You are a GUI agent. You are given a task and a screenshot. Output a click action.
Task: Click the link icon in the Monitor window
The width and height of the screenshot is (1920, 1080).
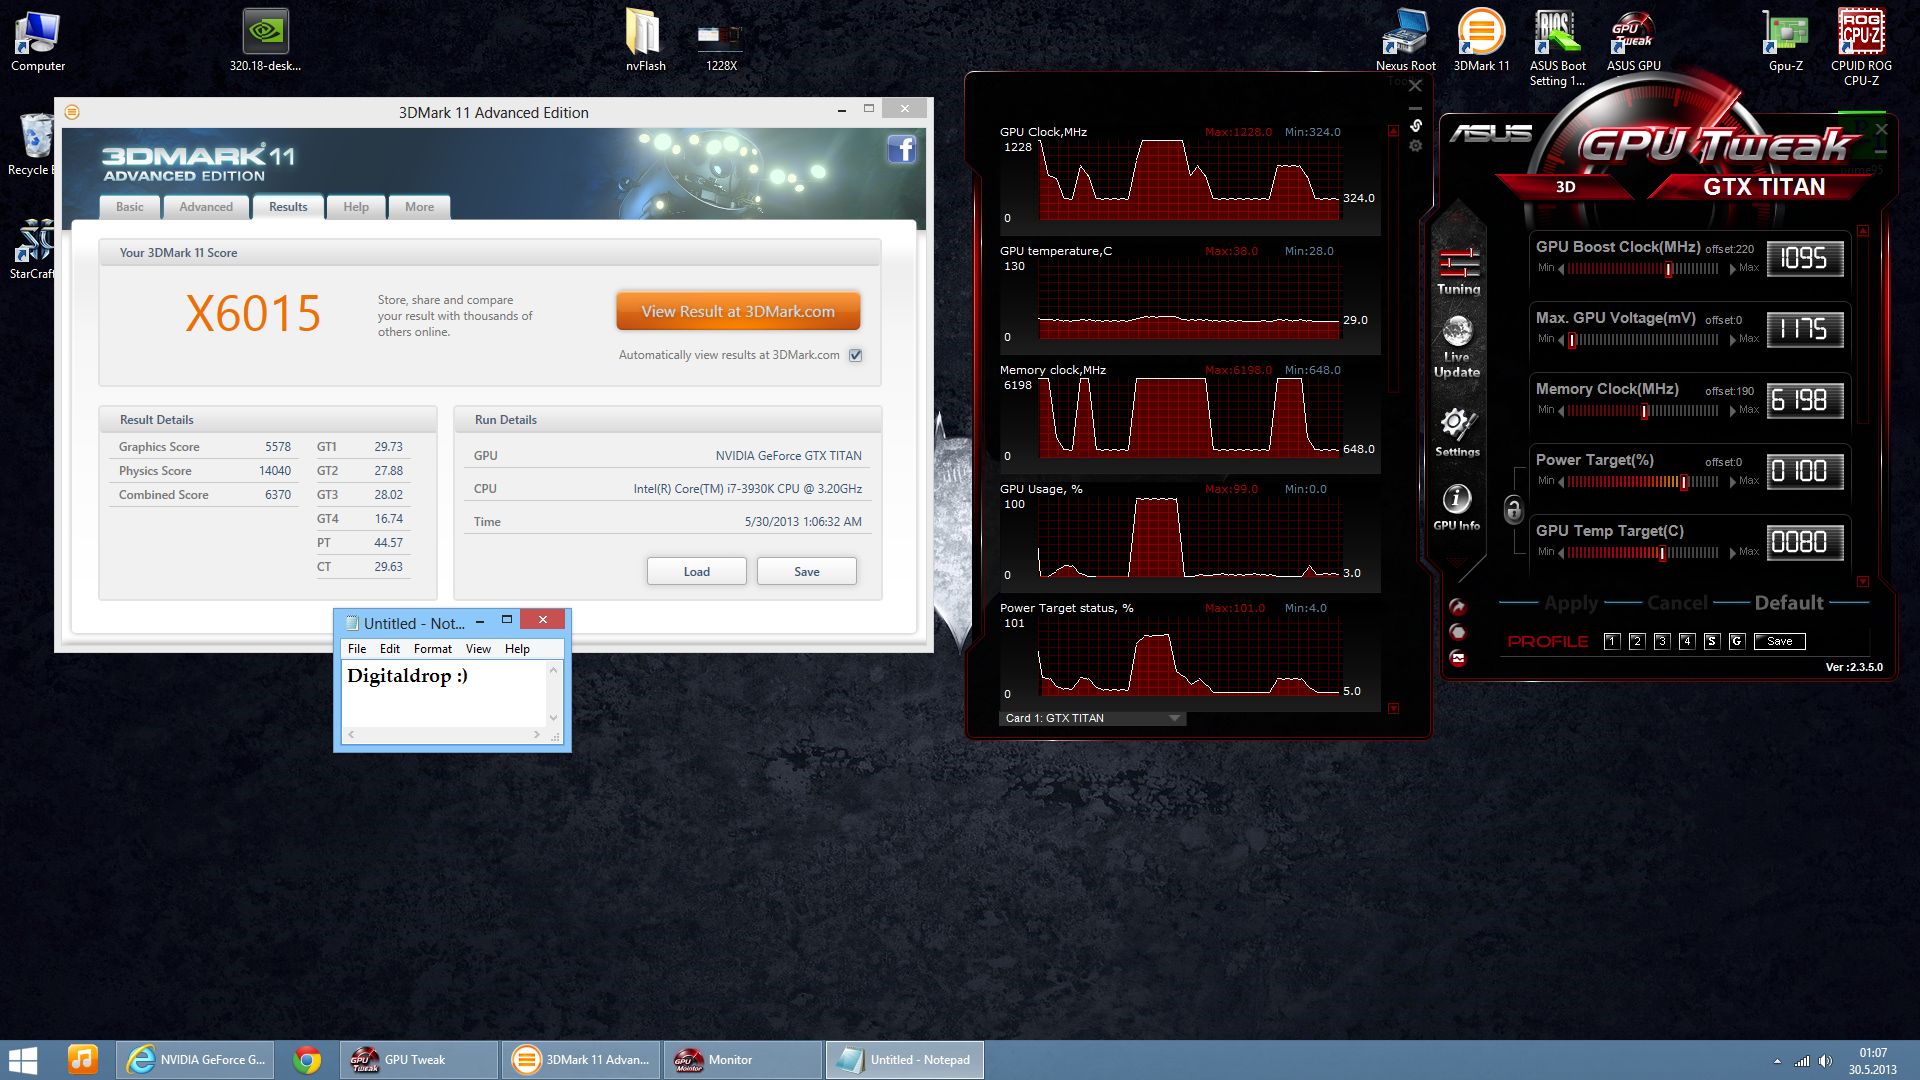pyautogui.click(x=1415, y=125)
